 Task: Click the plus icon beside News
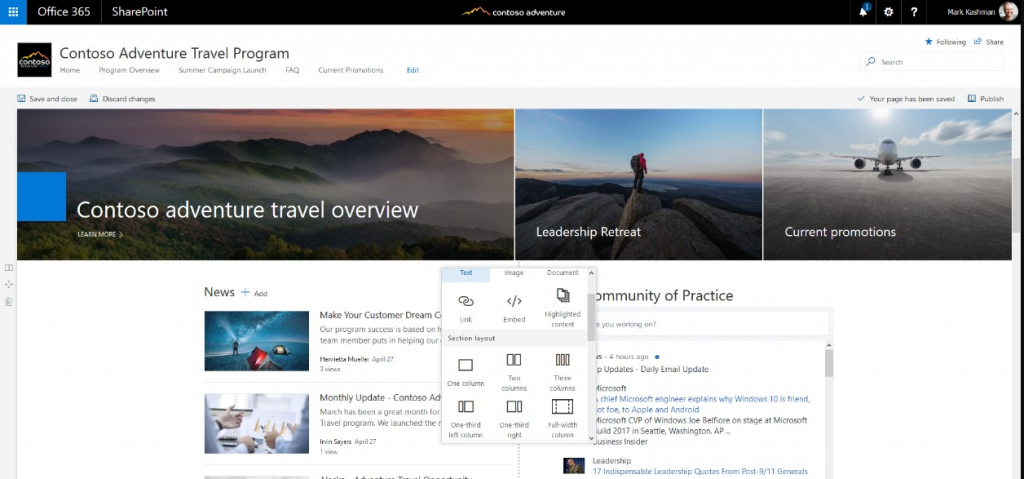coord(246,292)
